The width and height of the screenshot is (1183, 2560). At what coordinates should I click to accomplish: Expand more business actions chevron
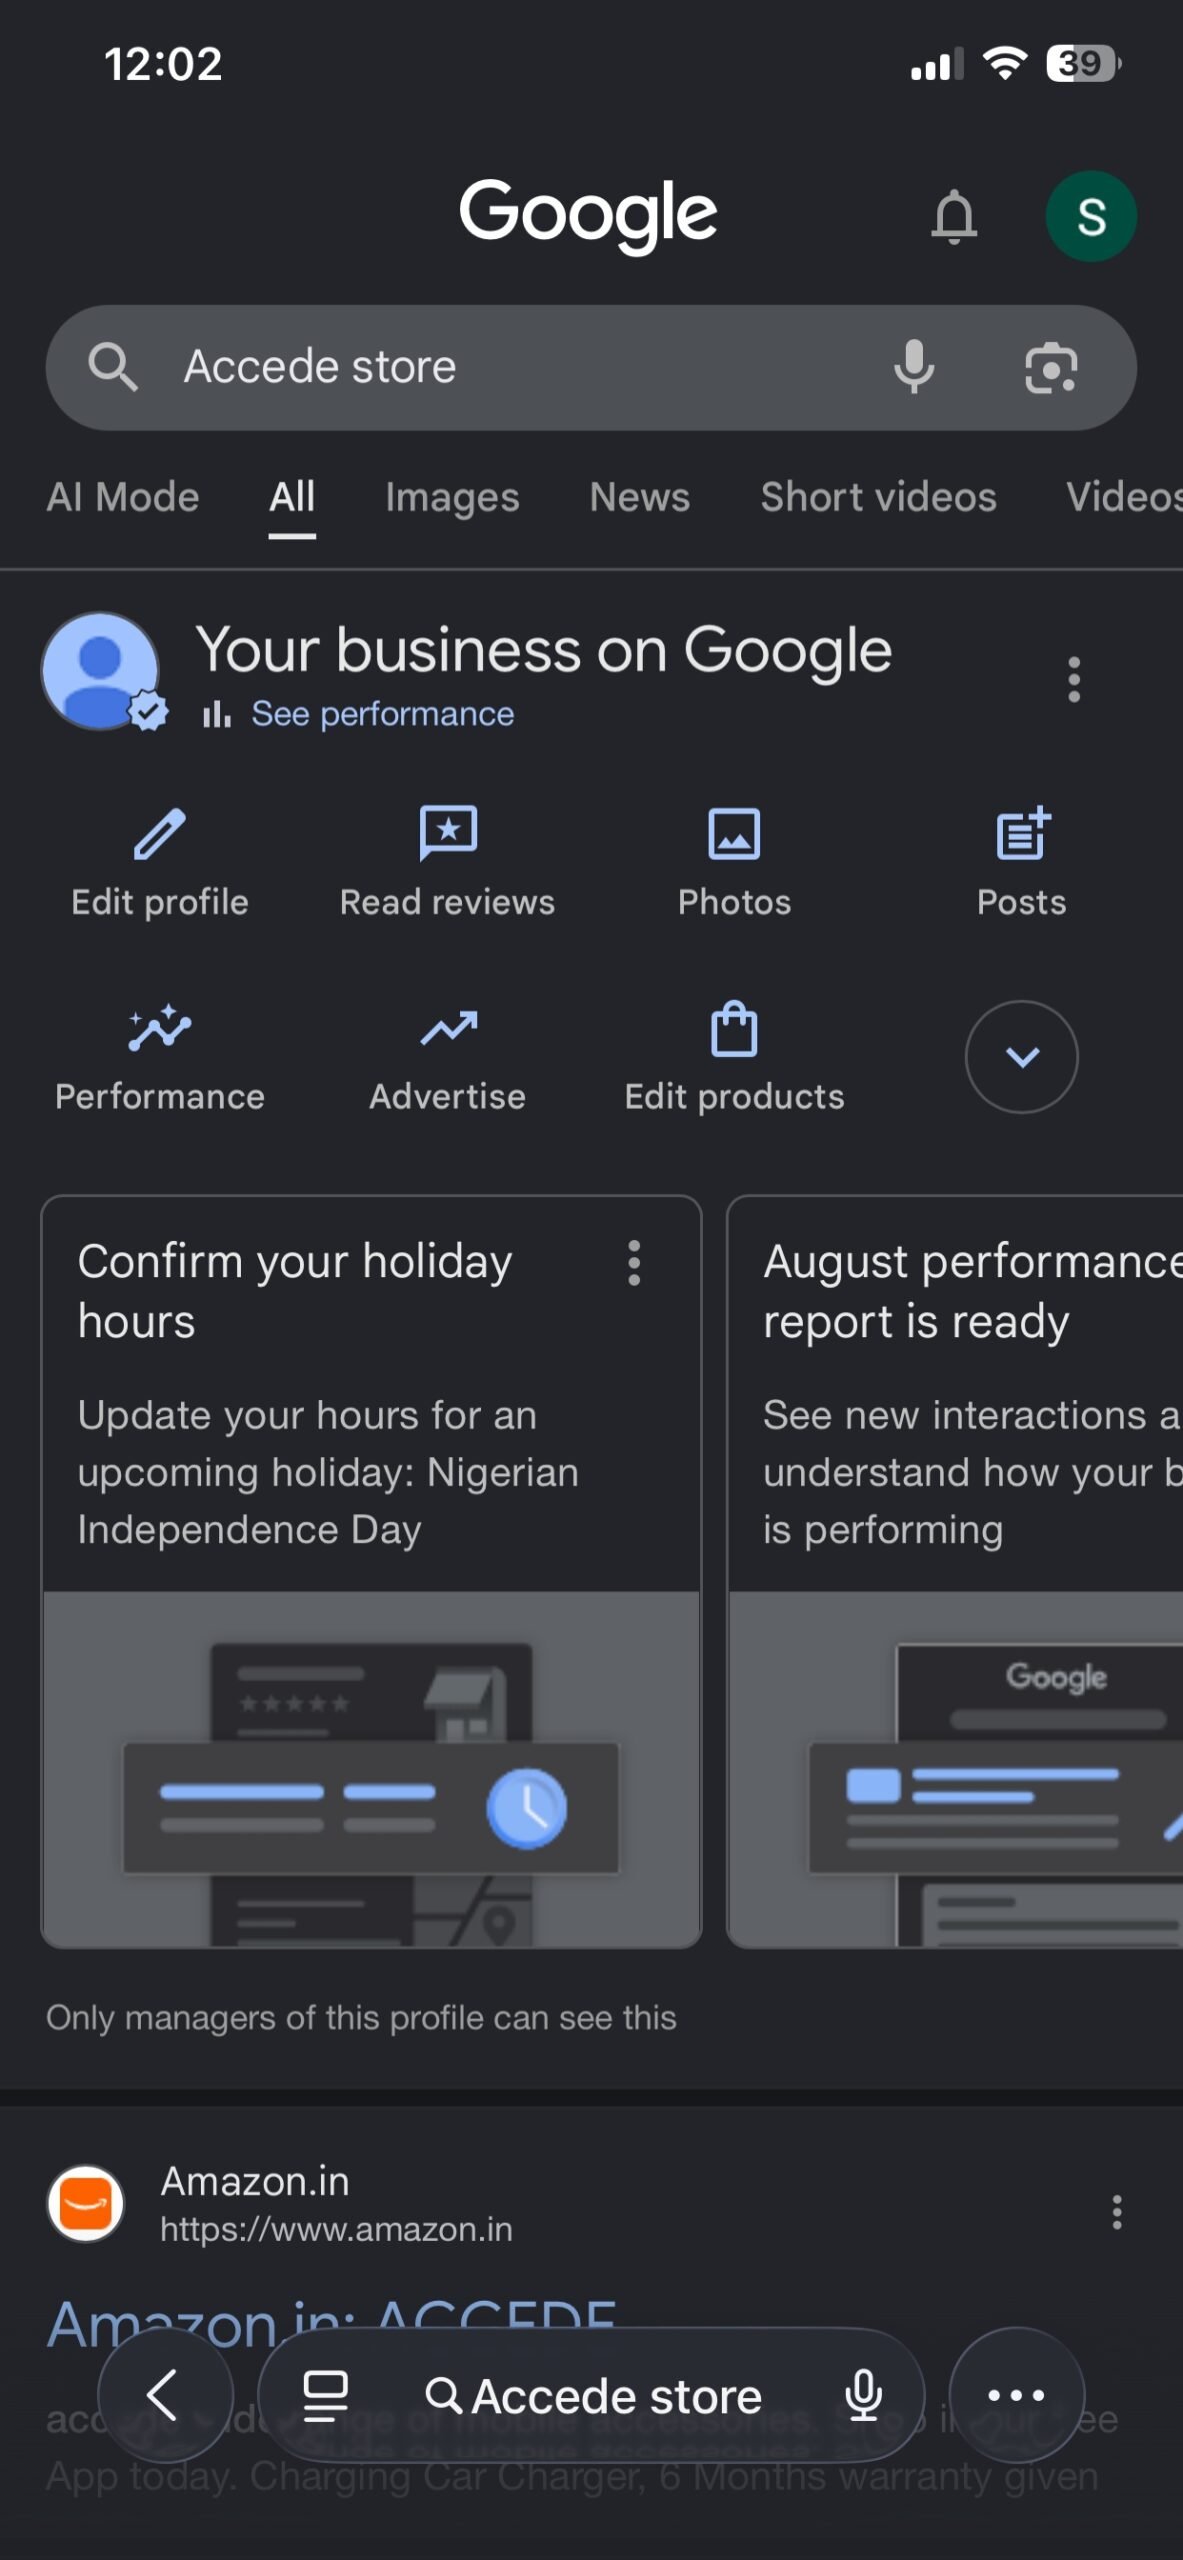(x=1021, y=1057)
